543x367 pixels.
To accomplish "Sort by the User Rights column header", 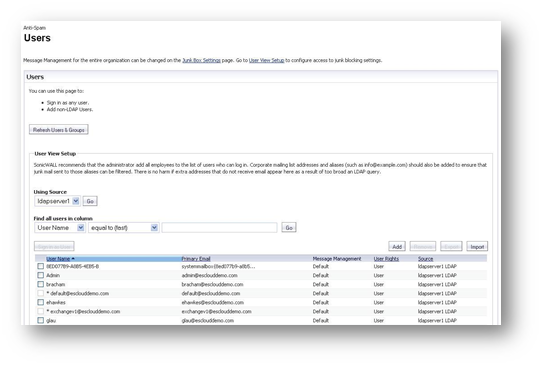I will point(386,259).
